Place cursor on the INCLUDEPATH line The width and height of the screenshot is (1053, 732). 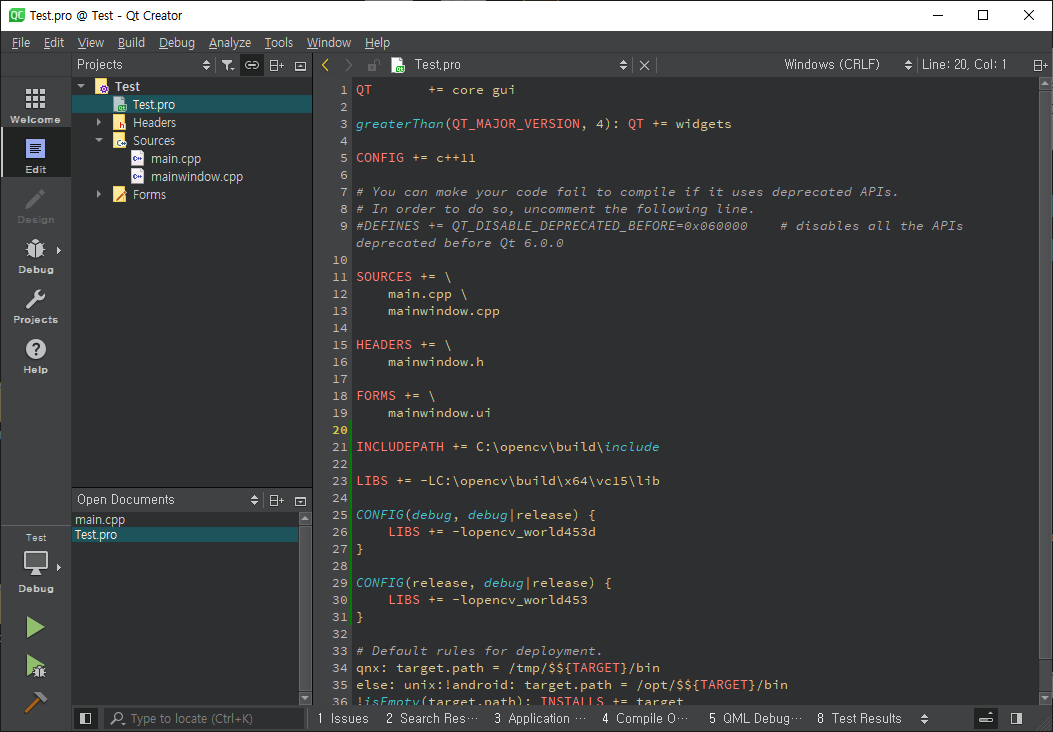pyautogui.click(x=507, y=447)
